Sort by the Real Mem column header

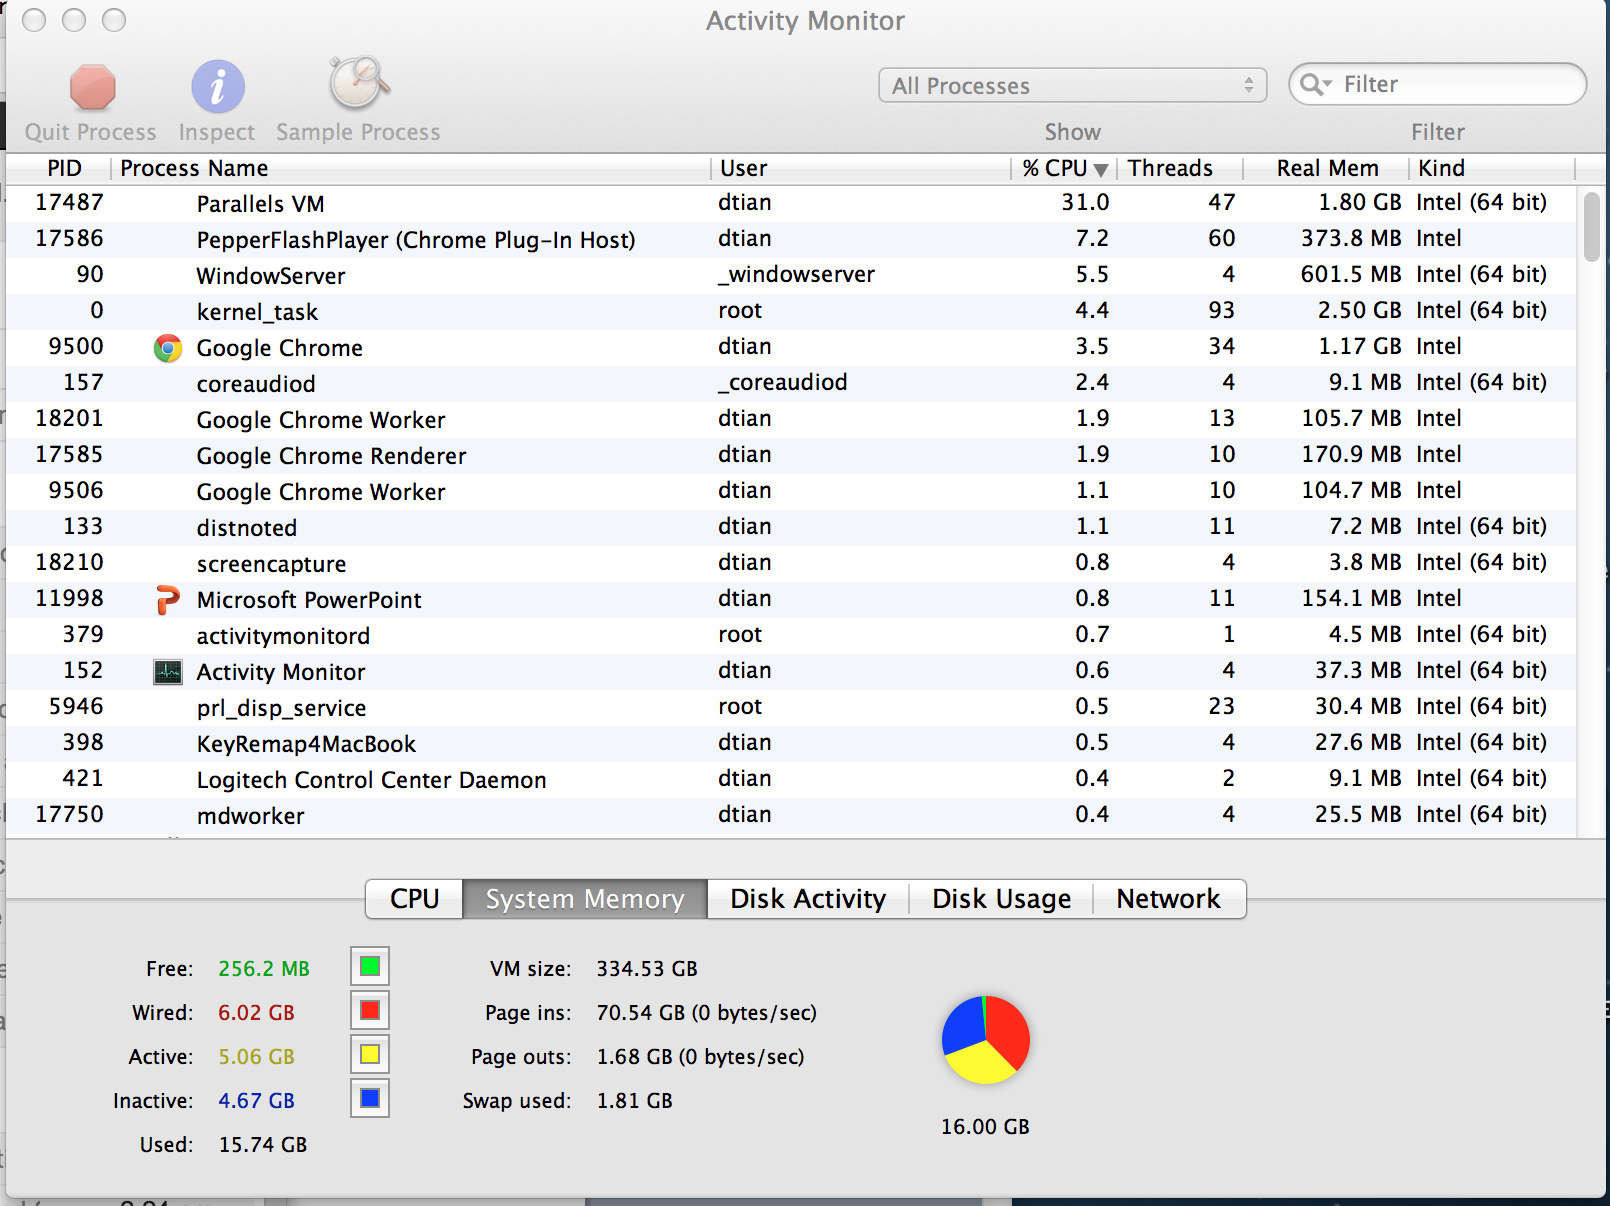(1327, 168)
